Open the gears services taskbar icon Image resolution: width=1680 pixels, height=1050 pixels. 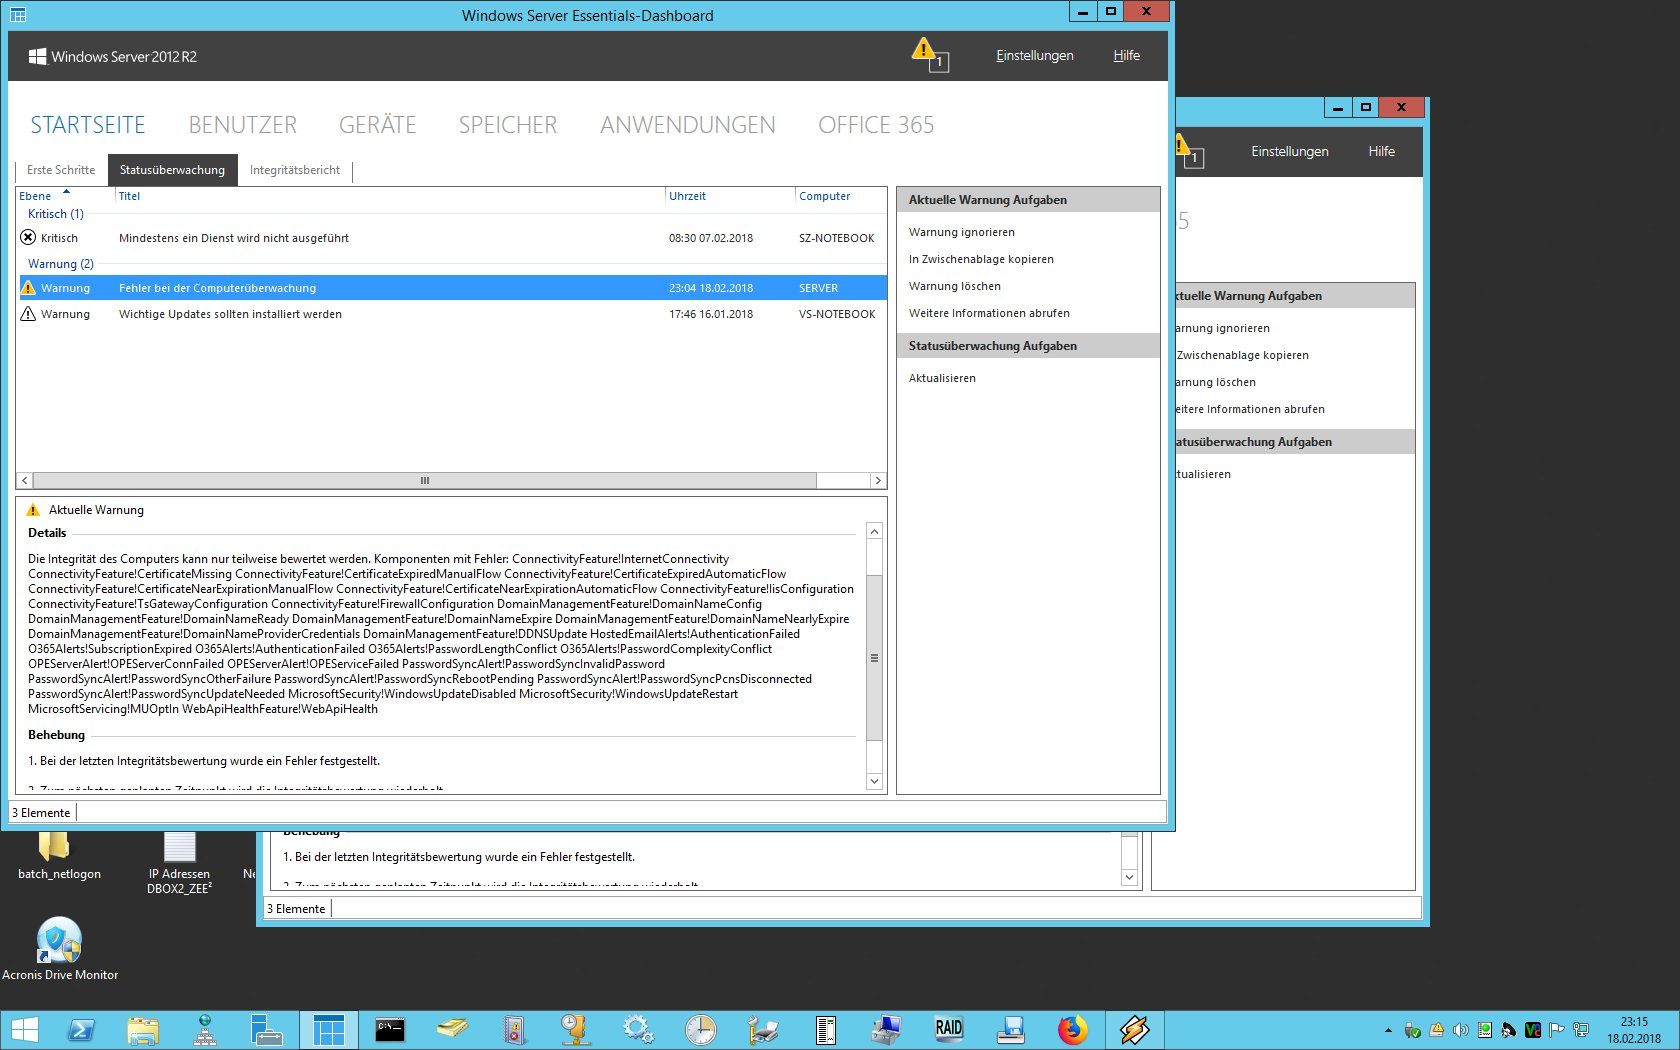(638, 1030)
